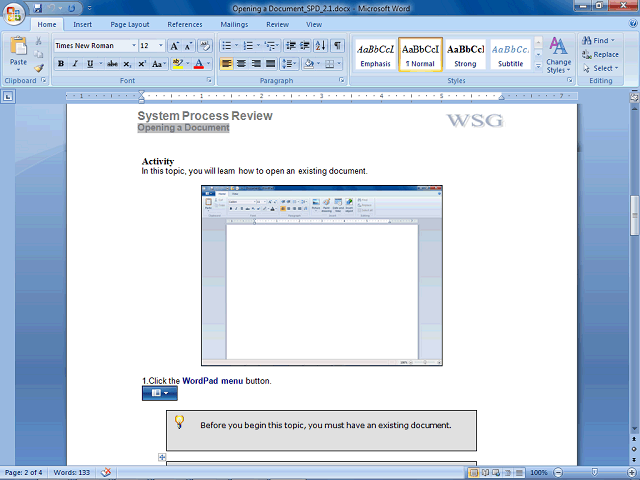The width and height of the screenshot is (640, 480).
Task: Center the paragraph text
Action: 241,64
